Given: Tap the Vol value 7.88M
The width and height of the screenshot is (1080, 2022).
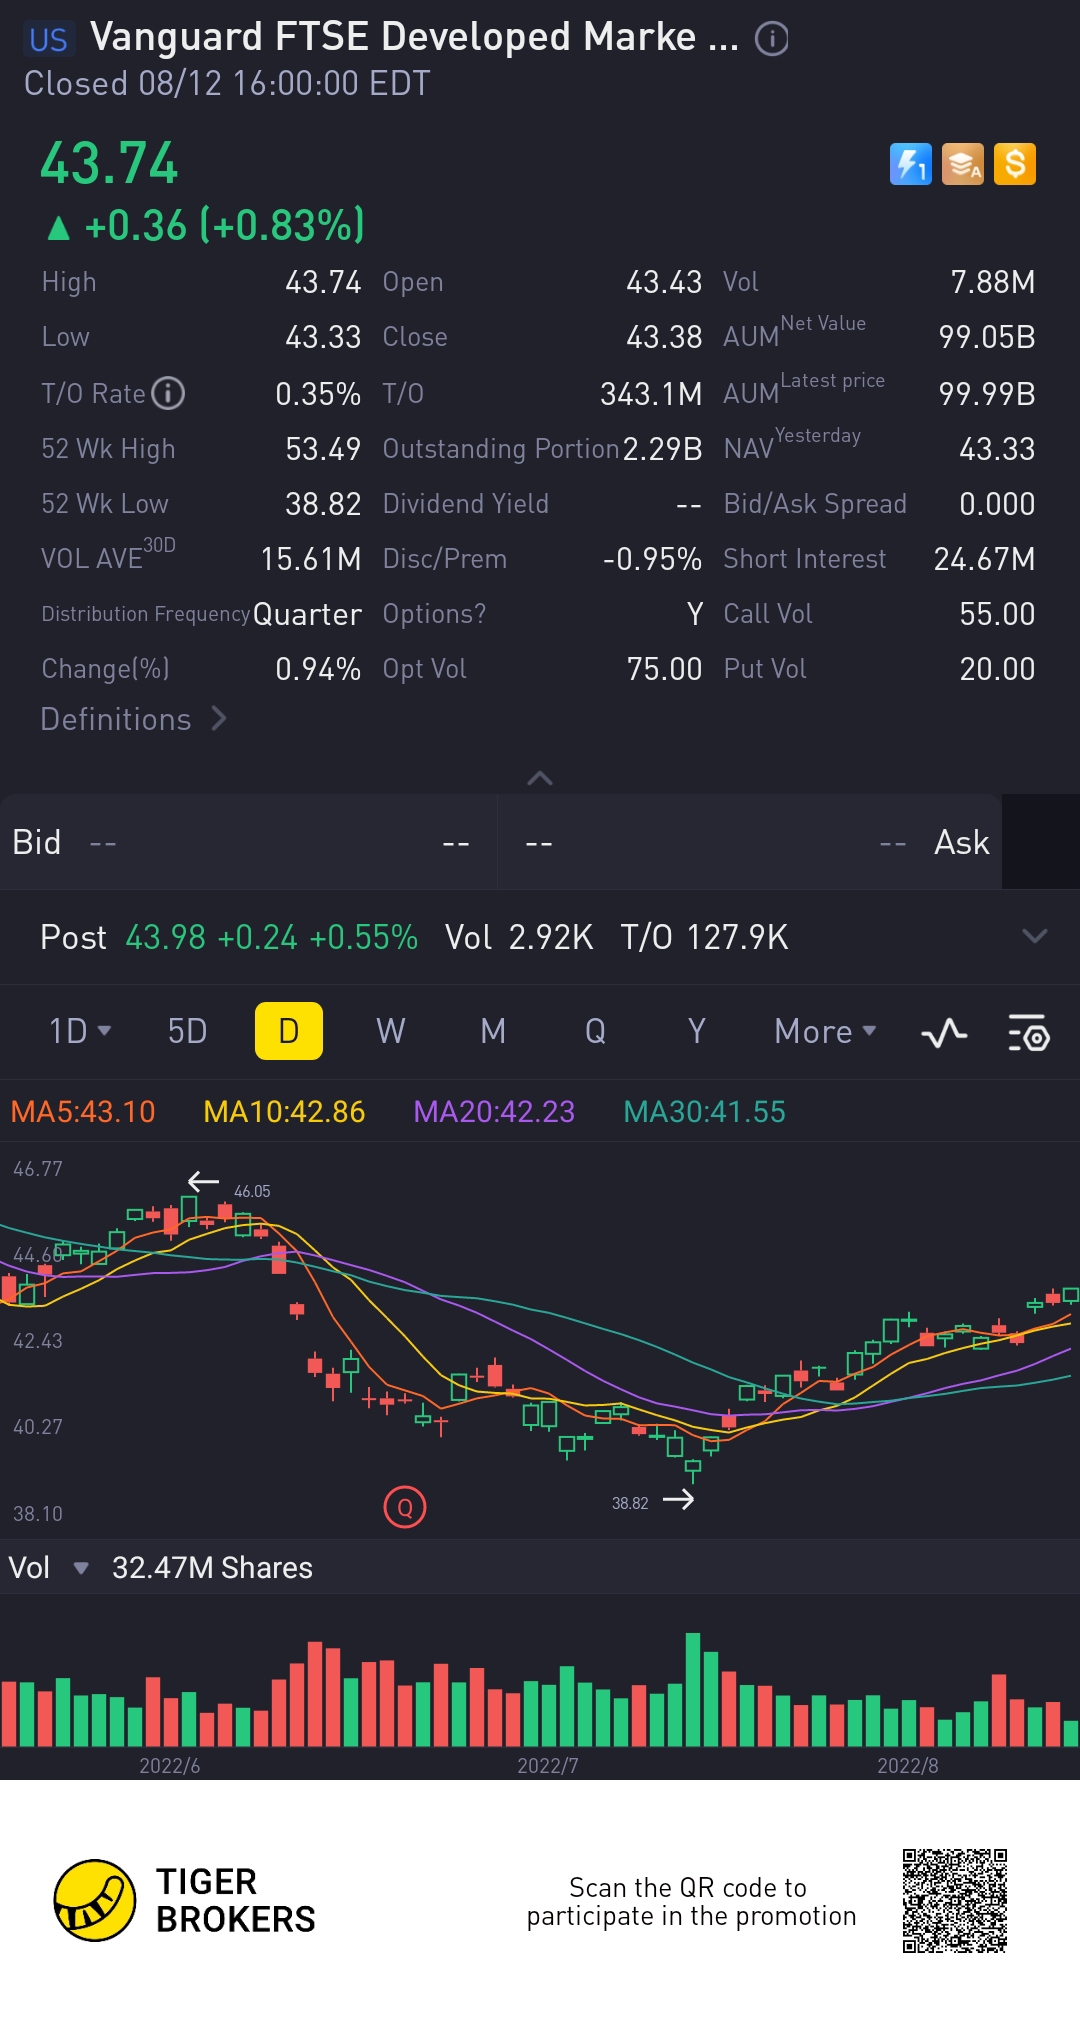Looking at the screenshot, I should coord(992,282).
